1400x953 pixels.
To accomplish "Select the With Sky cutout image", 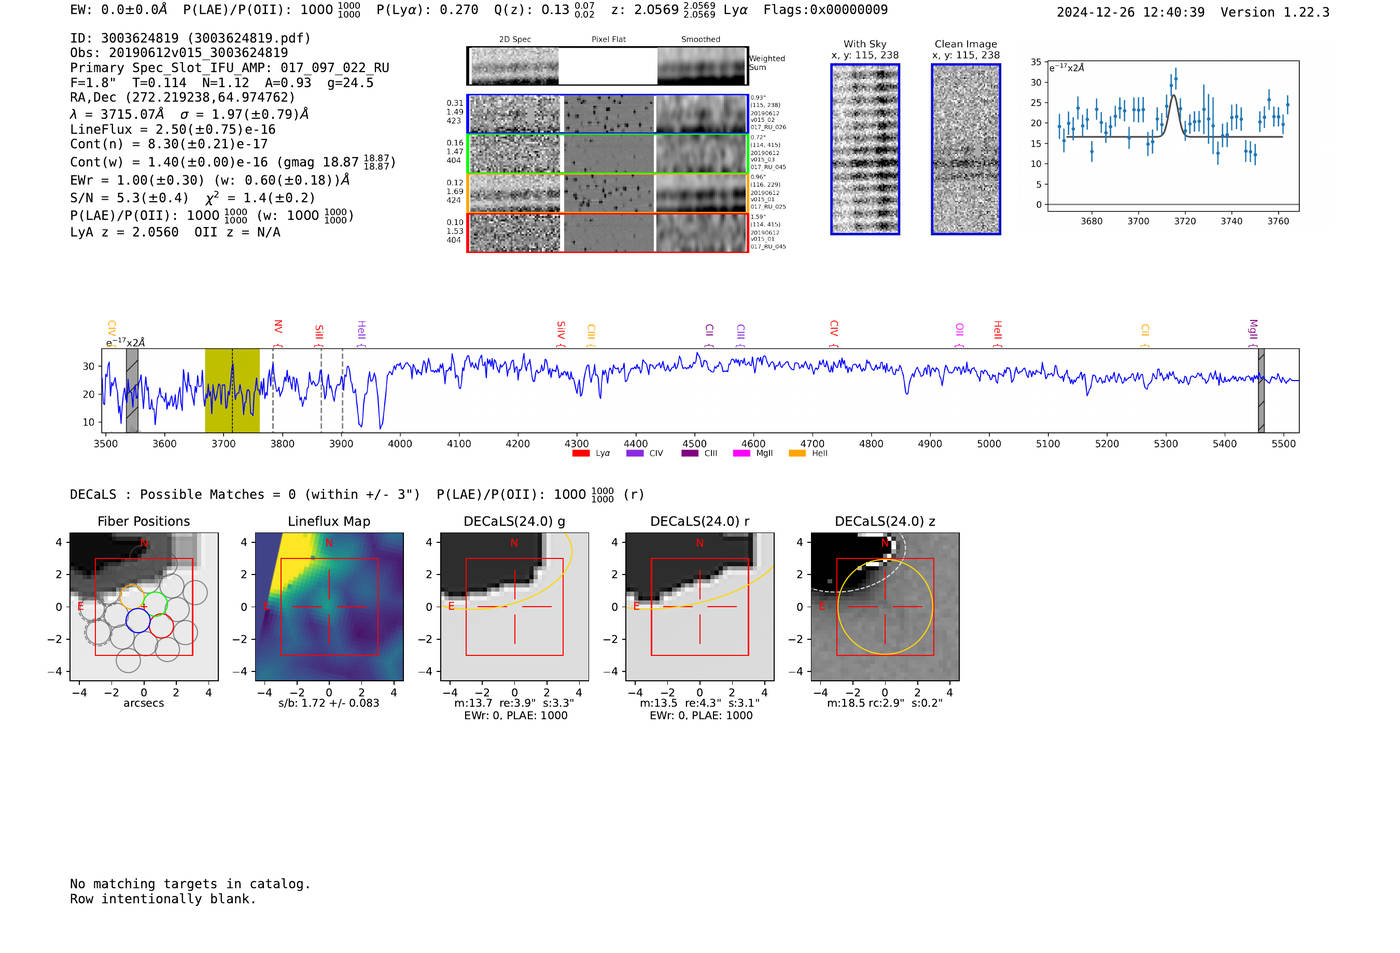I will [865, 149].
